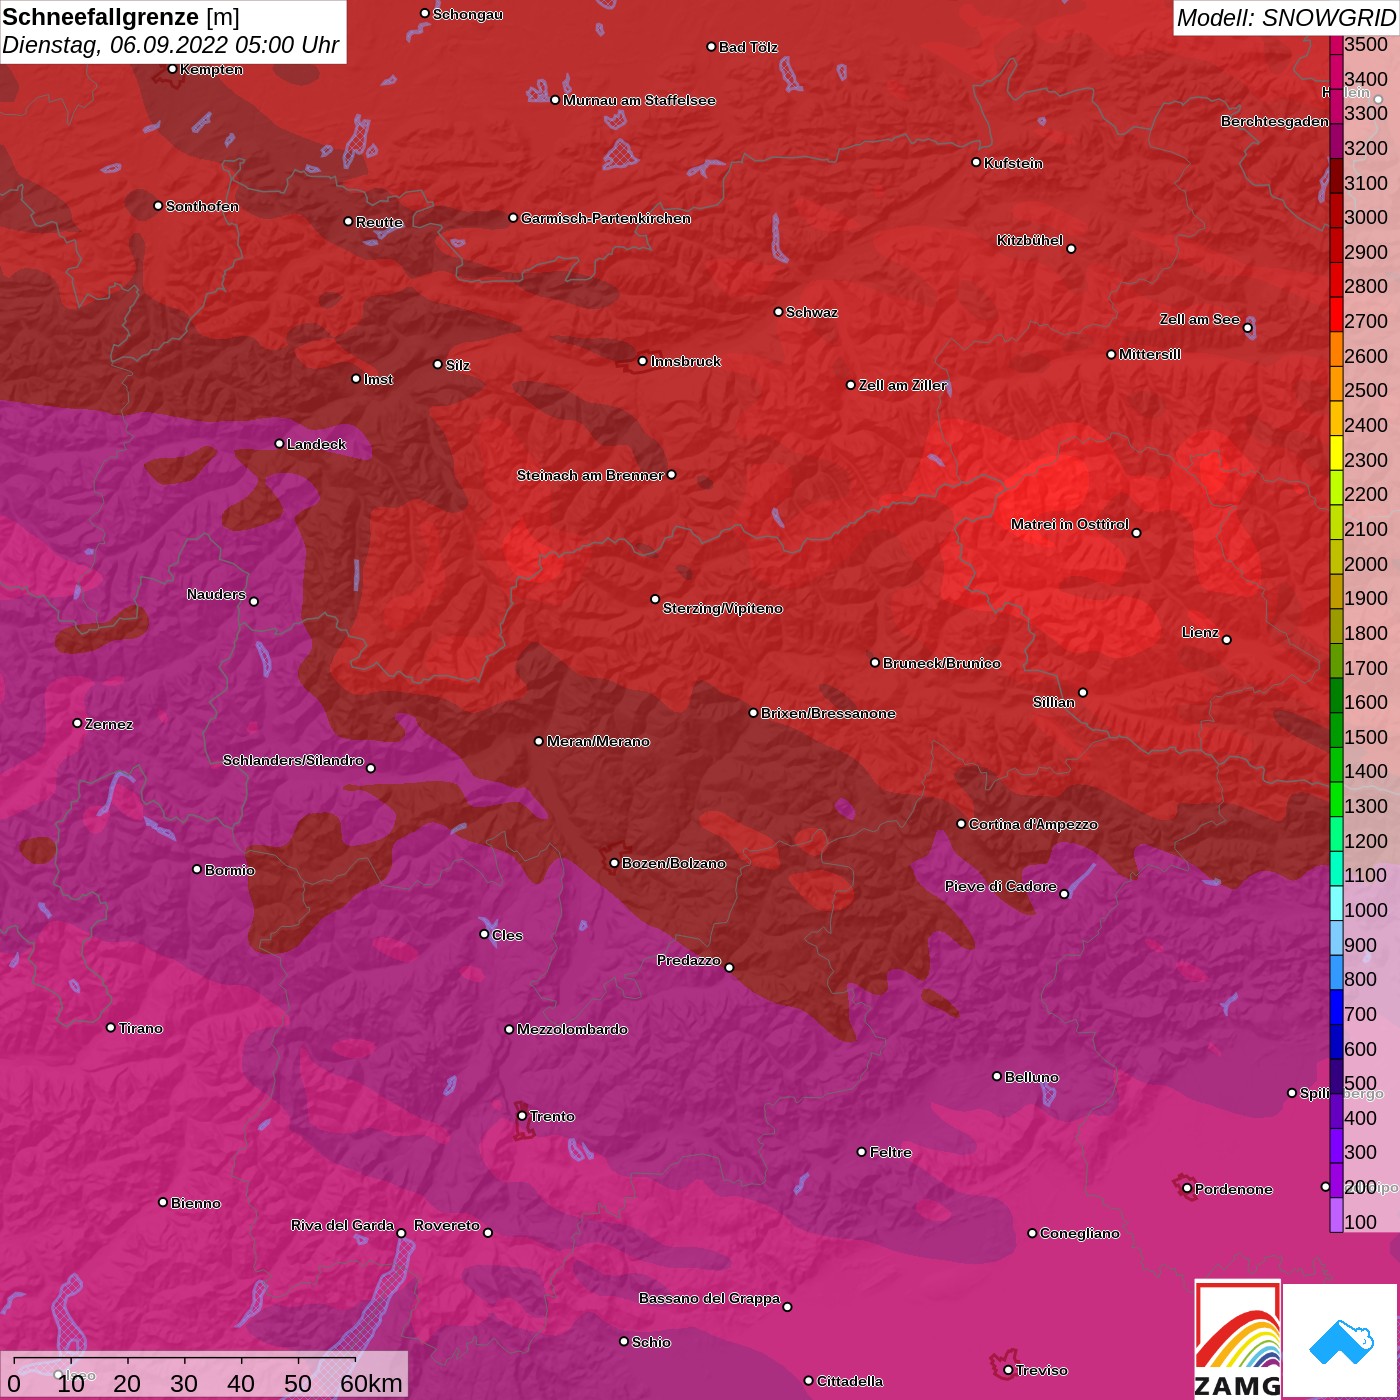Image resolution: width=1400 pixels, height=1400 pixels.
Task: Click the ZAMG logo
Action: click(1237, 1339)
